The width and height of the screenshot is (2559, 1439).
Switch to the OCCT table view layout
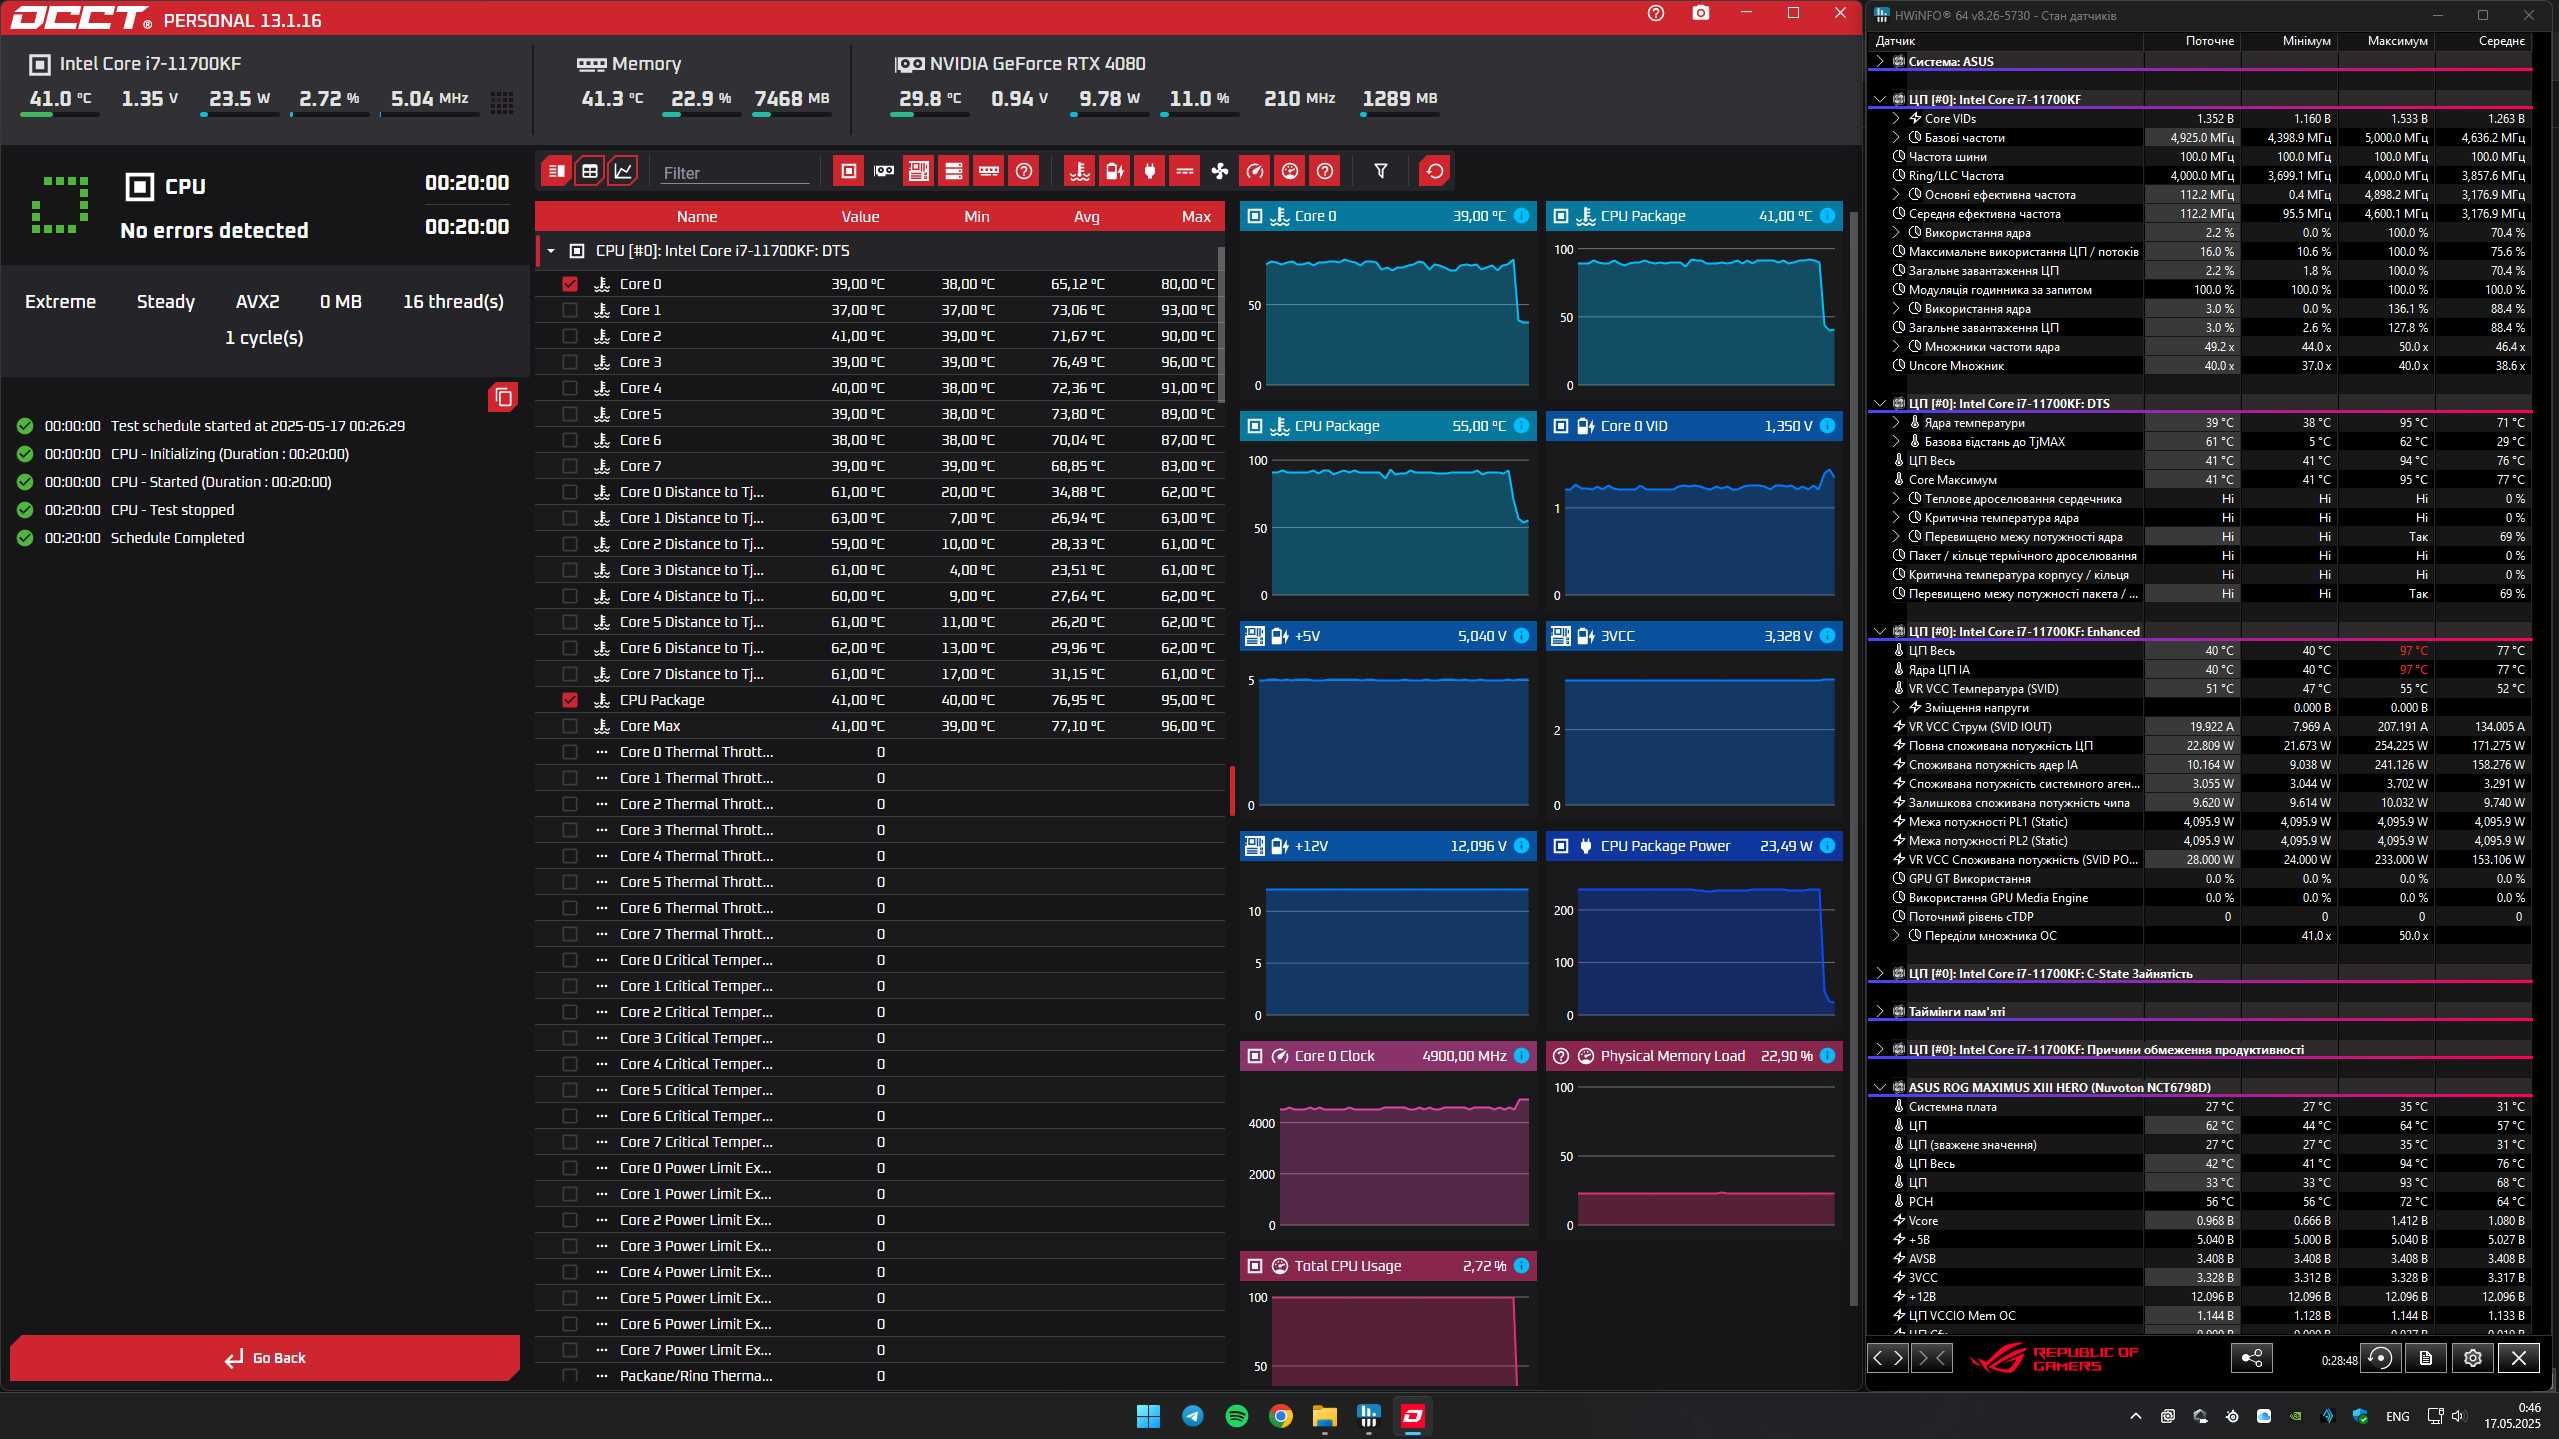[590, 171]
